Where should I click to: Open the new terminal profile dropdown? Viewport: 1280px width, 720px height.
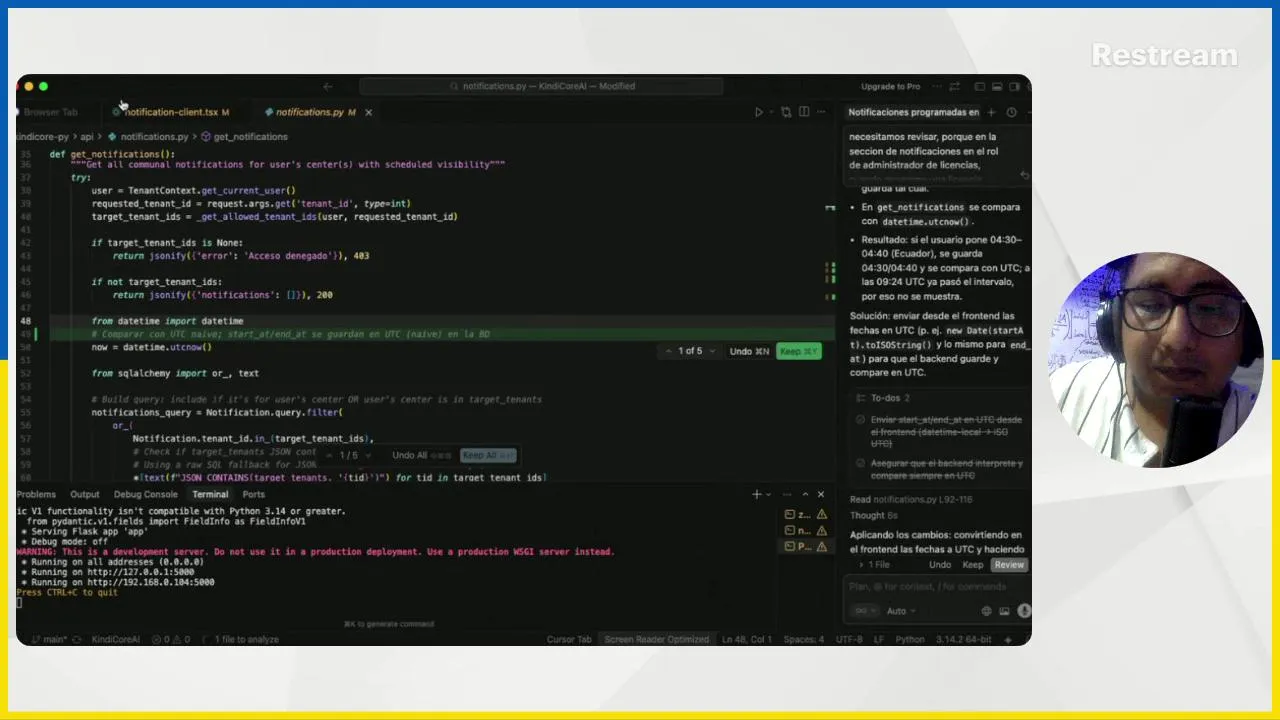(768, 494)
